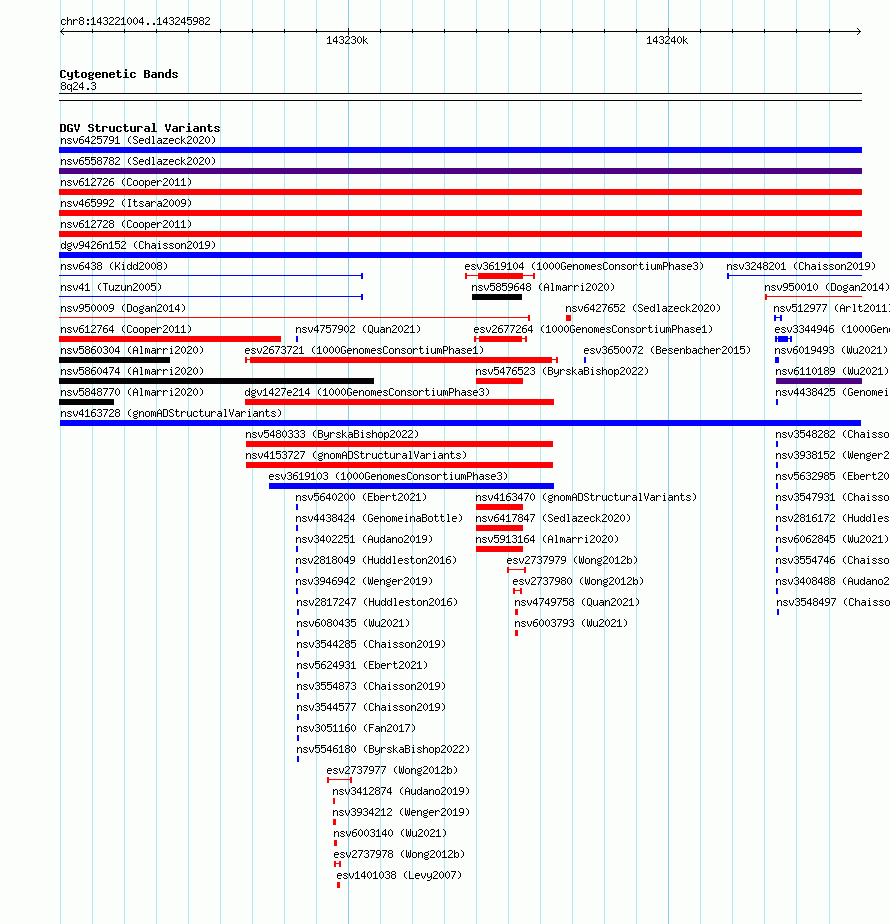This screenshot has width=890, height=924.
Task: Open nsv5546180 (ByrskaBishop2022) variant label
Action: click(x=383, y=750)
